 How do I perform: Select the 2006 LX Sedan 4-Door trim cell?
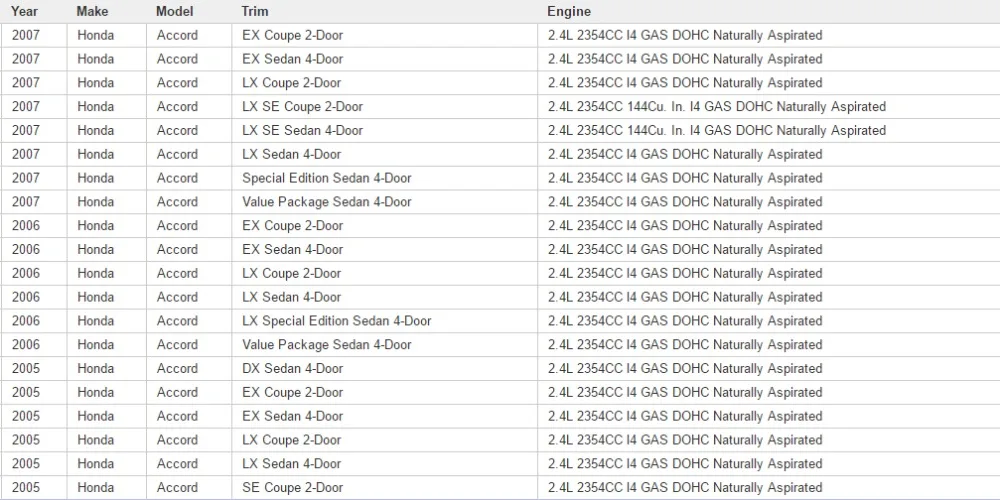coord(385,297)
